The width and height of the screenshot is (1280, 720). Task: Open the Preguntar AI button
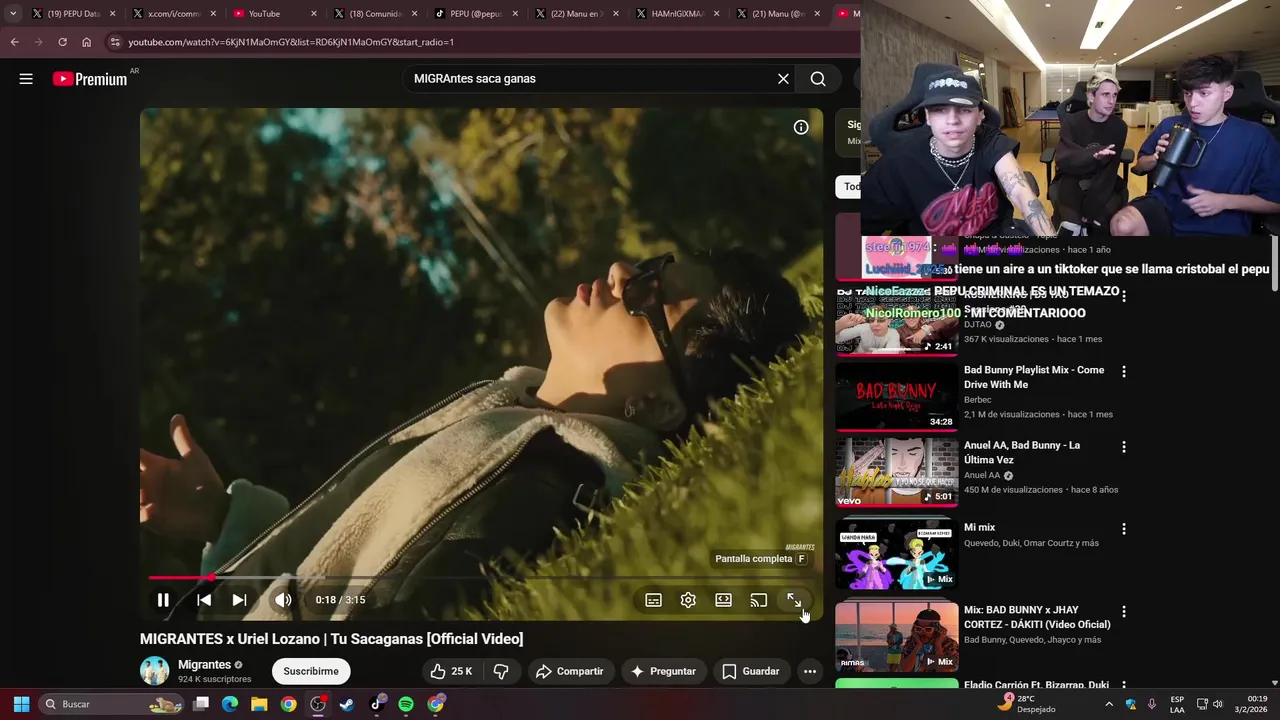[663, 671]
